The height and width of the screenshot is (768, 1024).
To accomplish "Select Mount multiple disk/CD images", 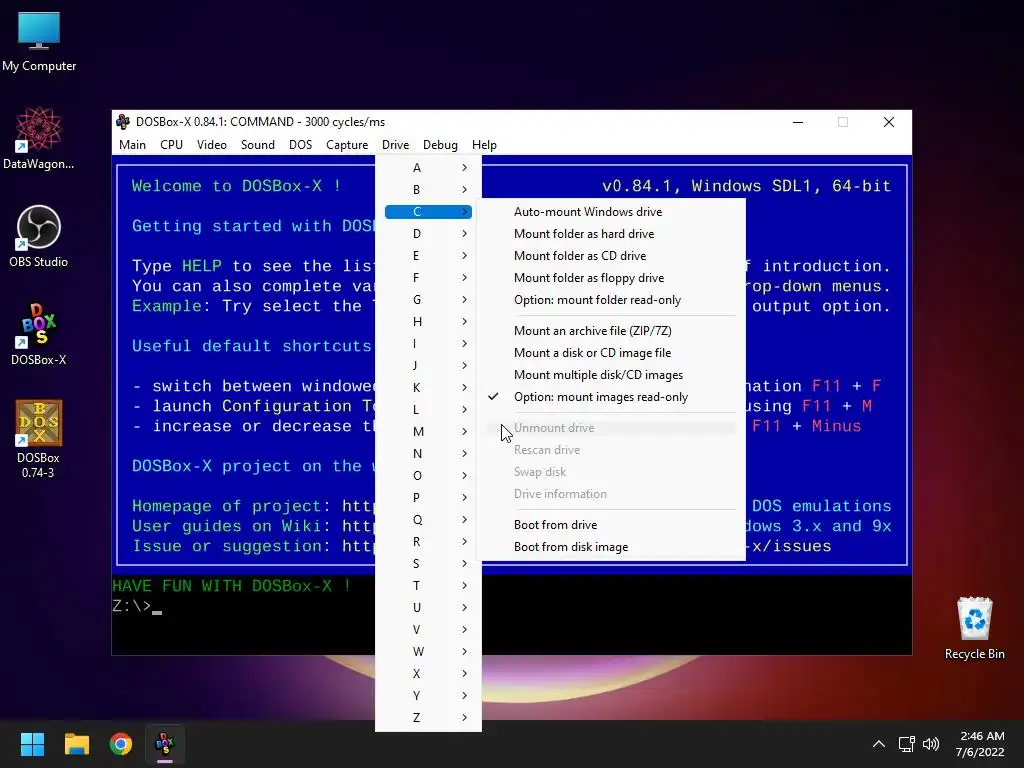I will [613, 375].
